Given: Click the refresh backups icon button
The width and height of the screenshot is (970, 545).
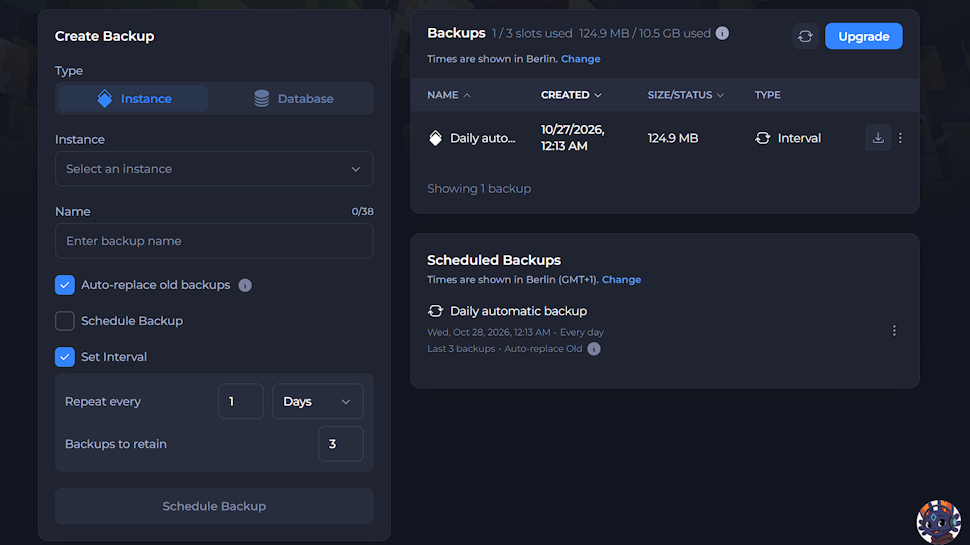Looking at the screenshot, I should tap(805, 36).
